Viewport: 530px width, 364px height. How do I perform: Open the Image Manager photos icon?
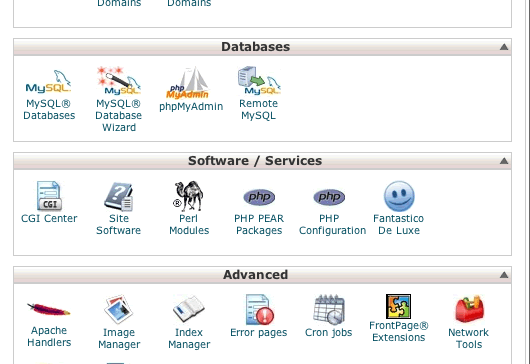coord(119,310)
